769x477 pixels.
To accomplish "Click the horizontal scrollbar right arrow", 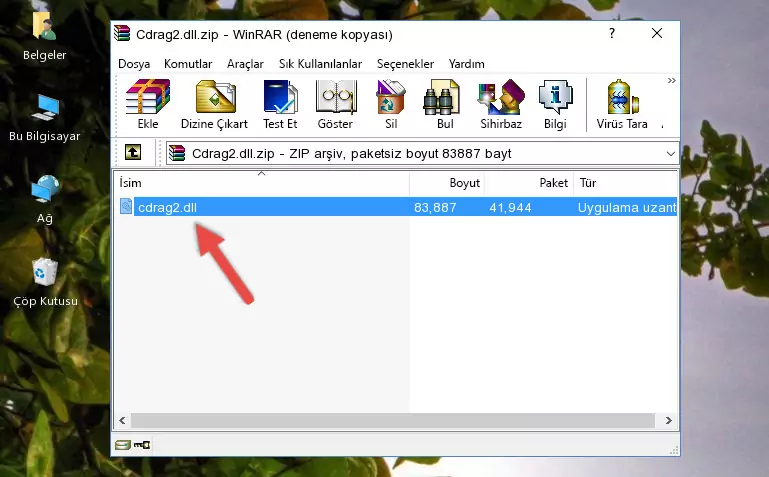I will click(x=668, y=420).
